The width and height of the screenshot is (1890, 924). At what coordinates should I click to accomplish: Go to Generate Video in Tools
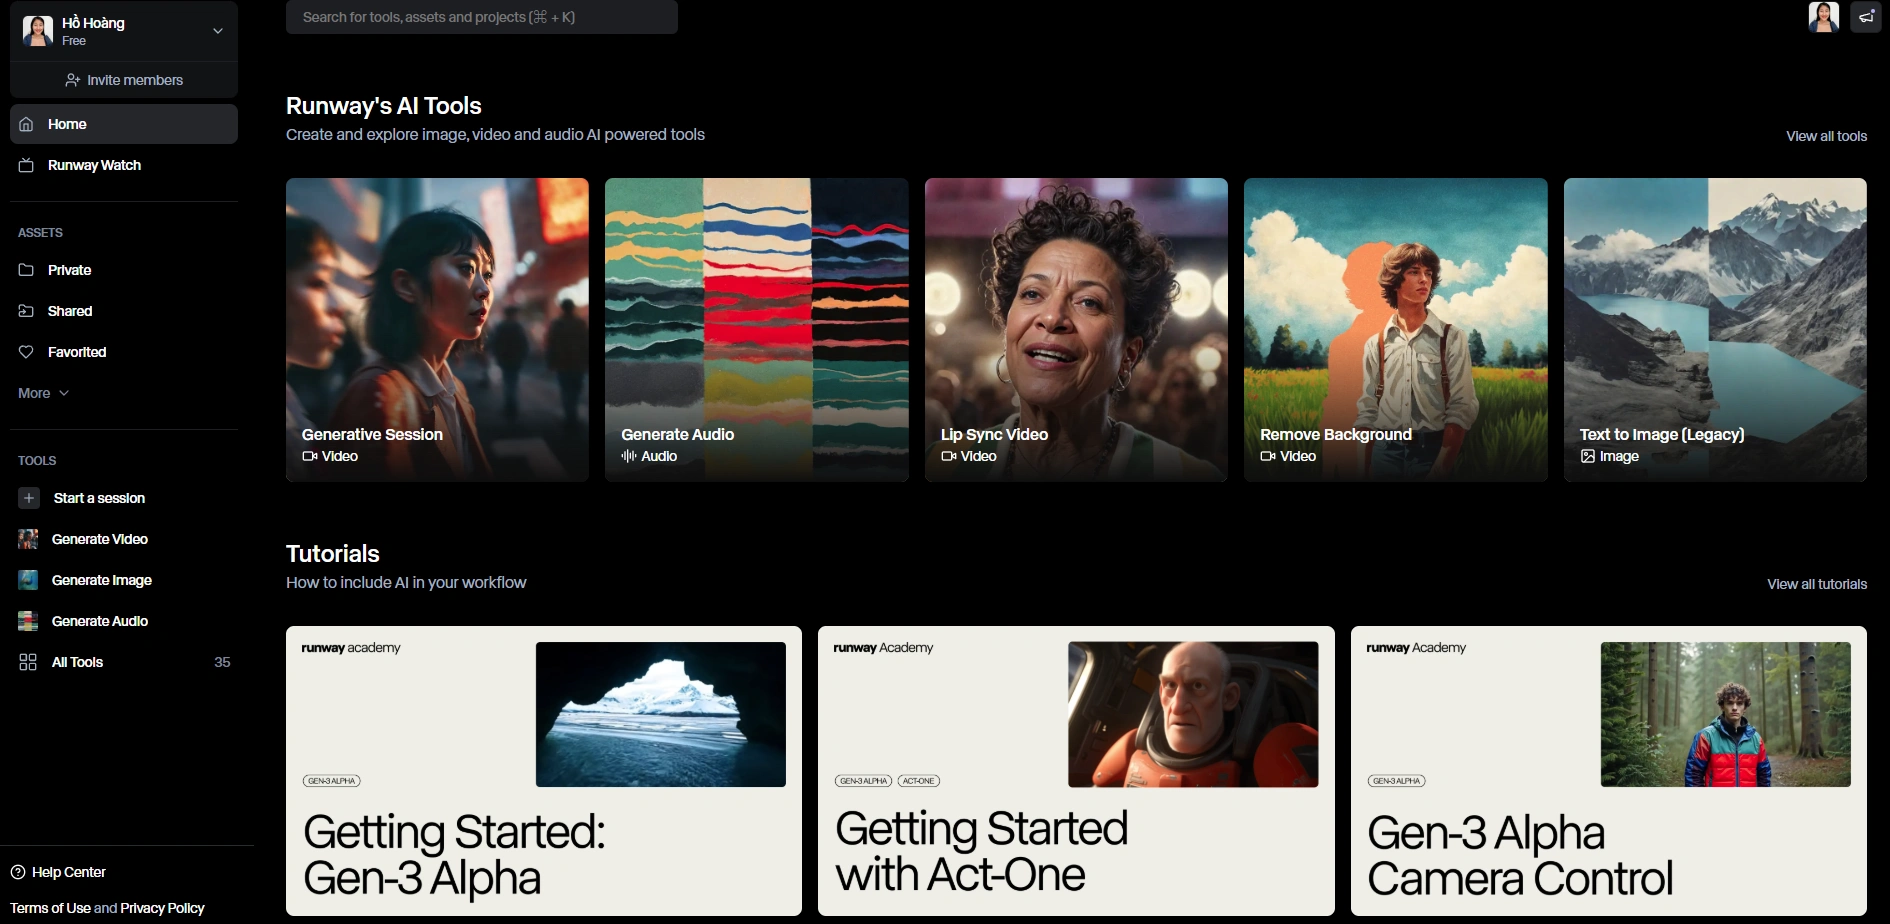tap(124, 539)
